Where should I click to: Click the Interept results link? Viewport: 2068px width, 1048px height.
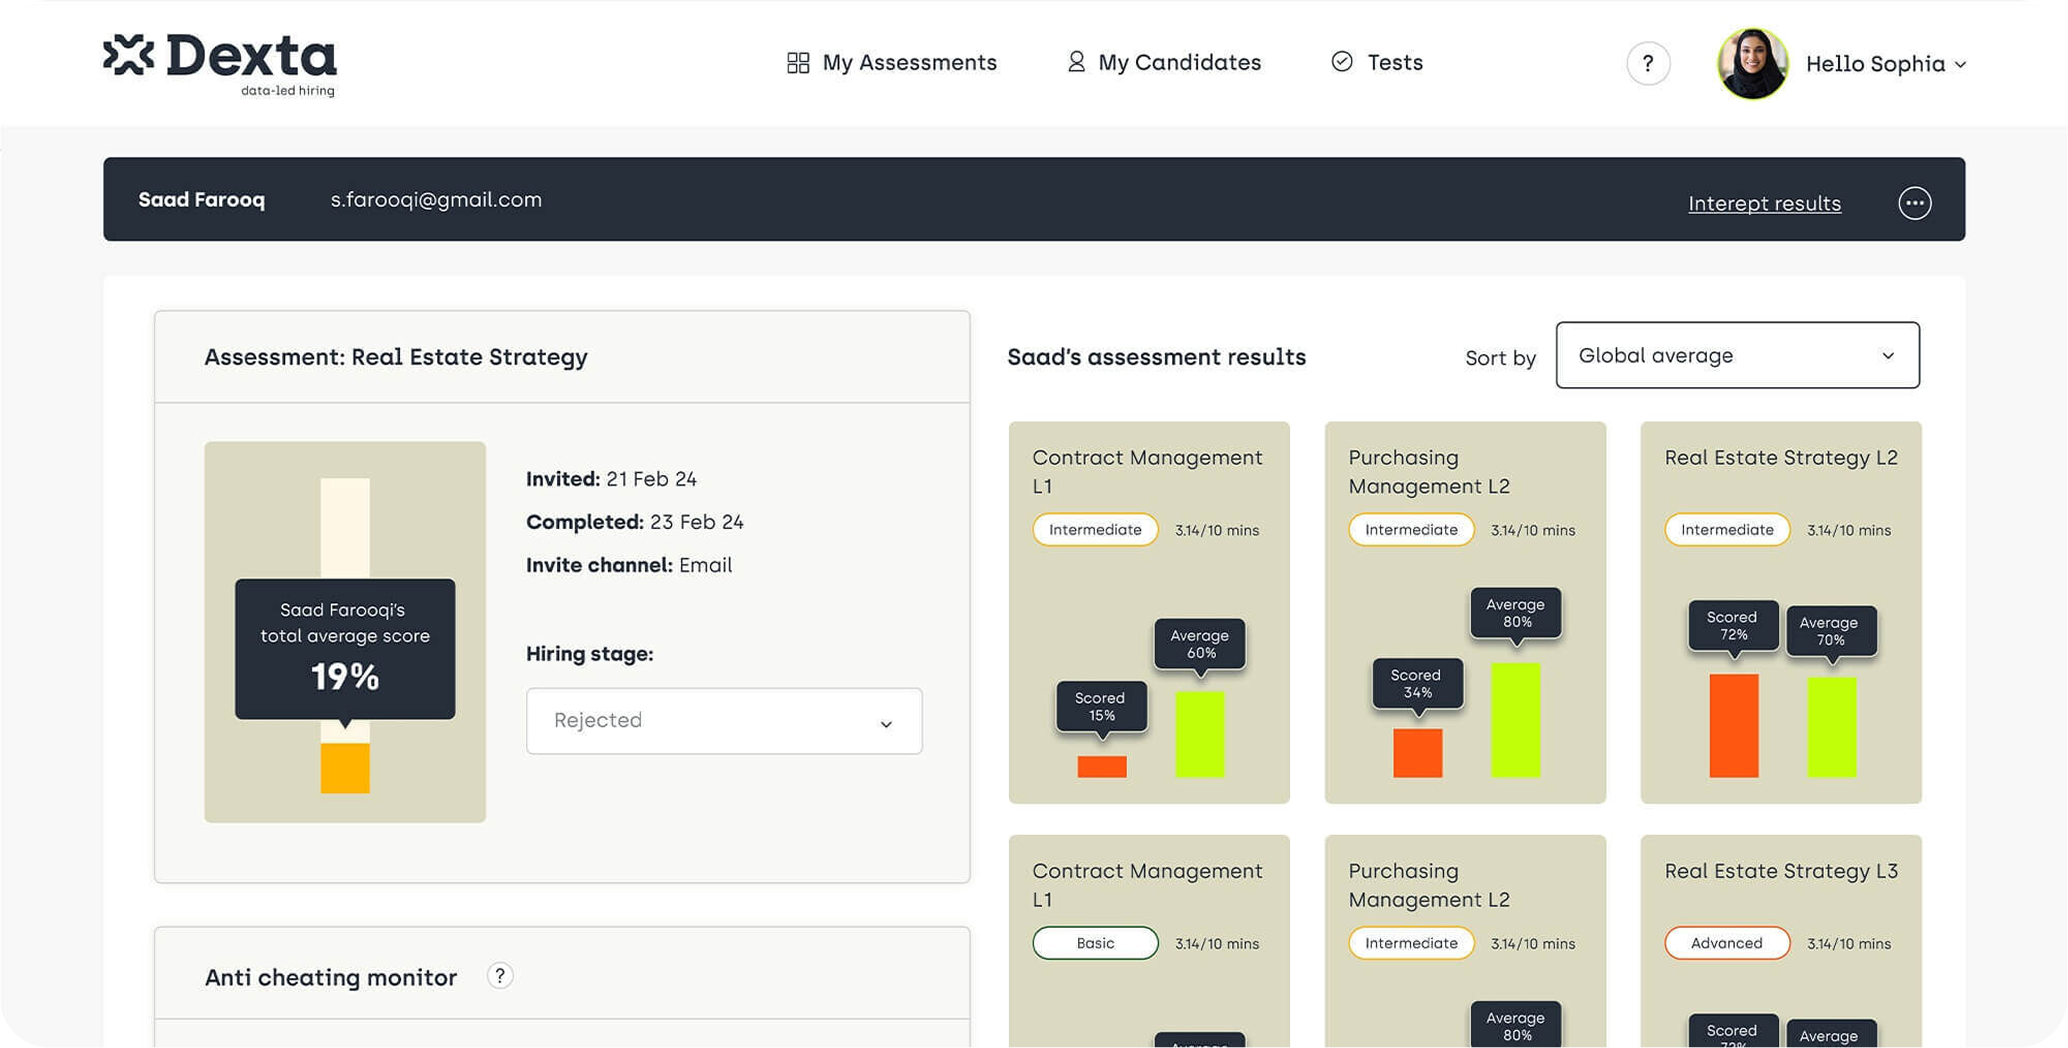pos(1764,204)
